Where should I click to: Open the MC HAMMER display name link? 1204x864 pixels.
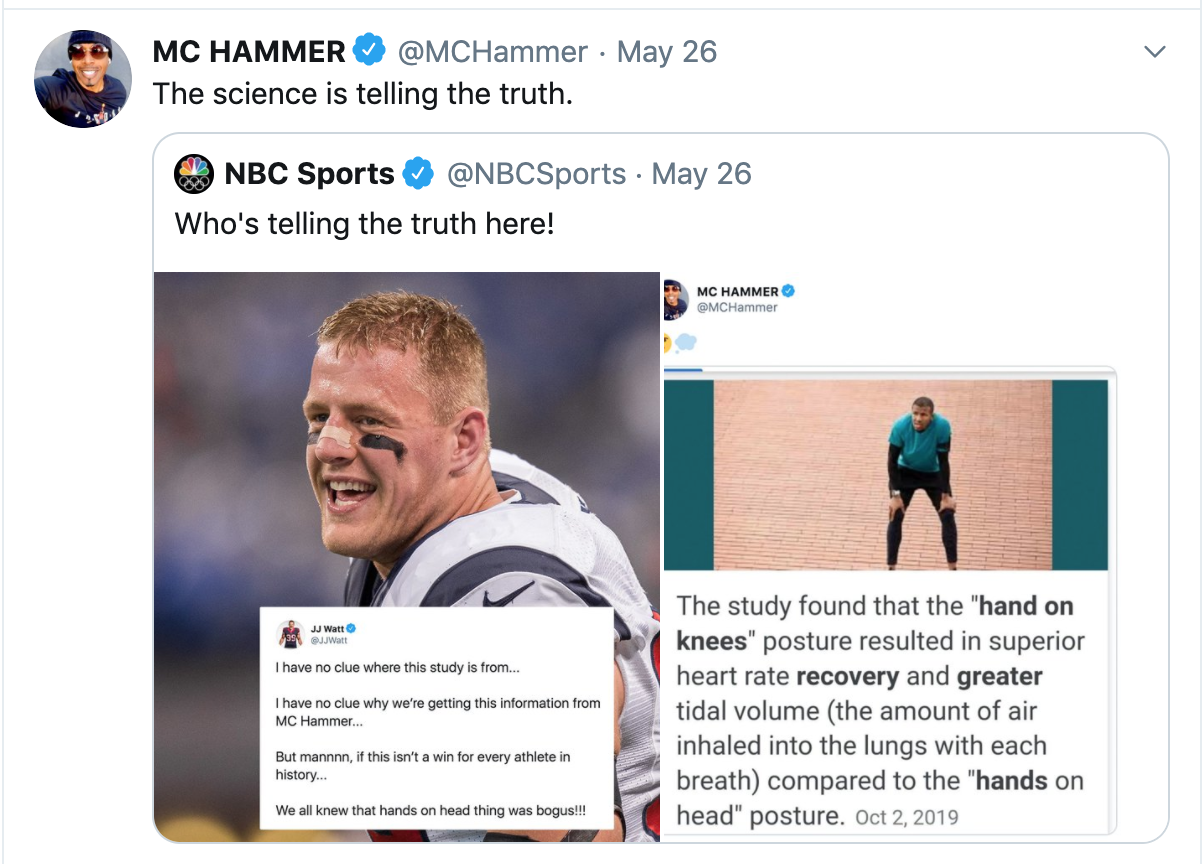pos(249,51)
